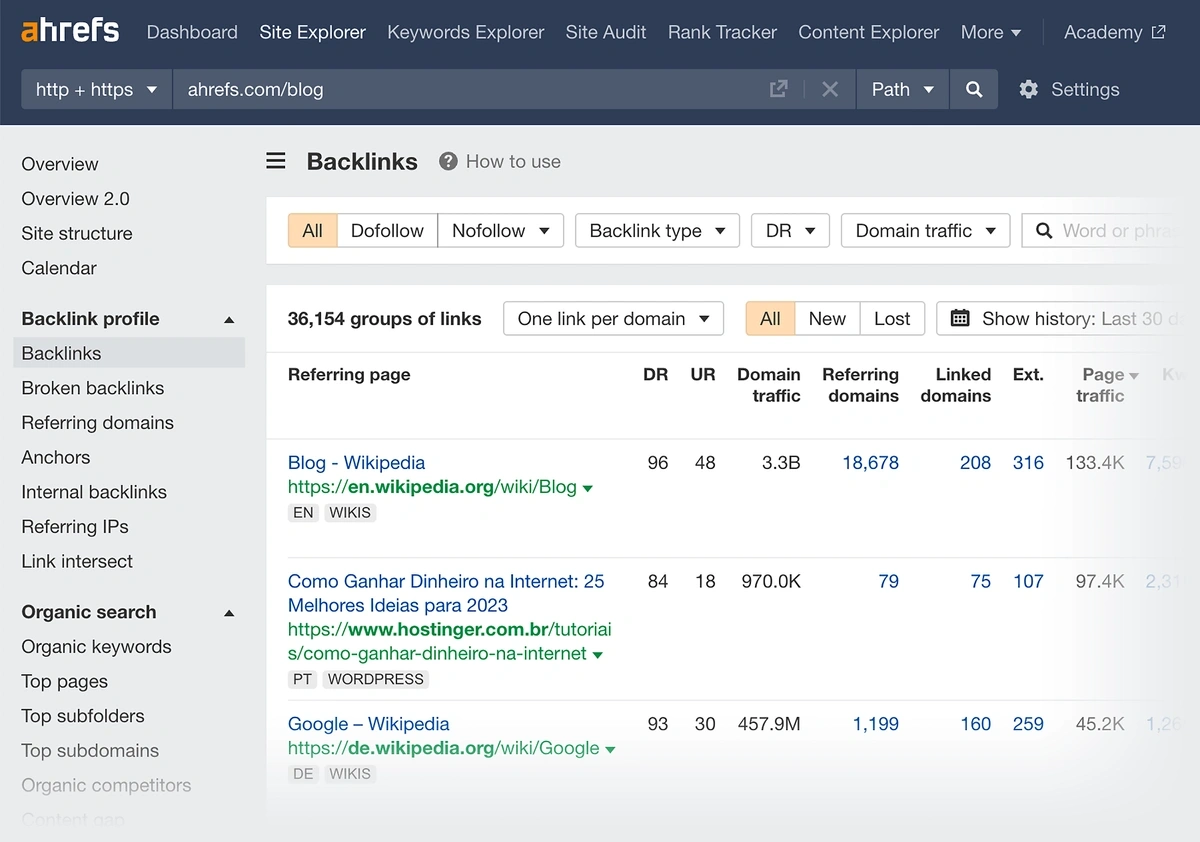Click linked domains value 208
This screenshot has width=1200, height=842.
[975, 463]
